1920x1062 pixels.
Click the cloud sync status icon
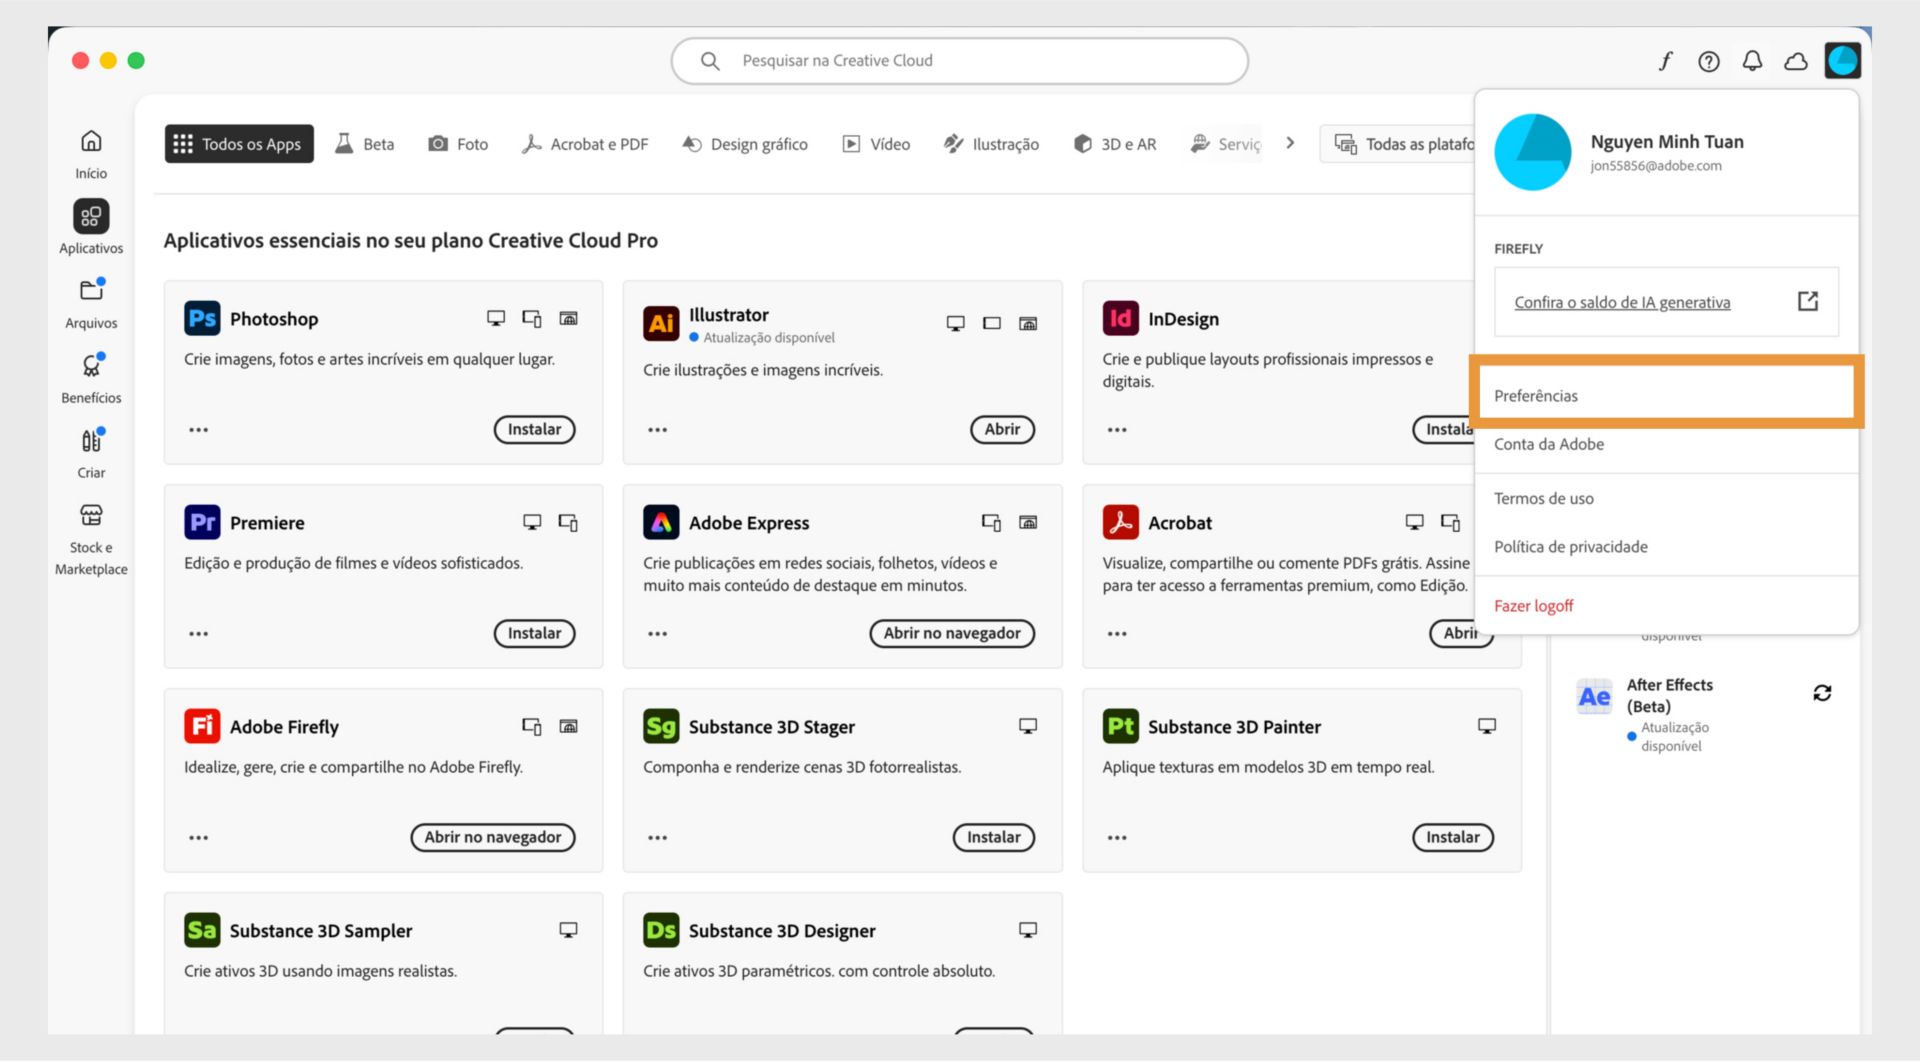(x=1796, y=61)
